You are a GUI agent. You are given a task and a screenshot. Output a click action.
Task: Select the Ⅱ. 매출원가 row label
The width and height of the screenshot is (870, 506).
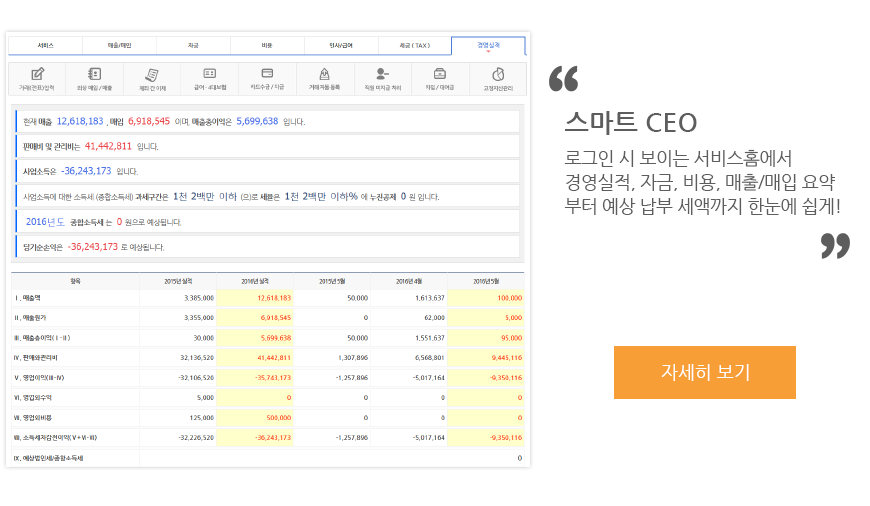[x=31, y=318]
